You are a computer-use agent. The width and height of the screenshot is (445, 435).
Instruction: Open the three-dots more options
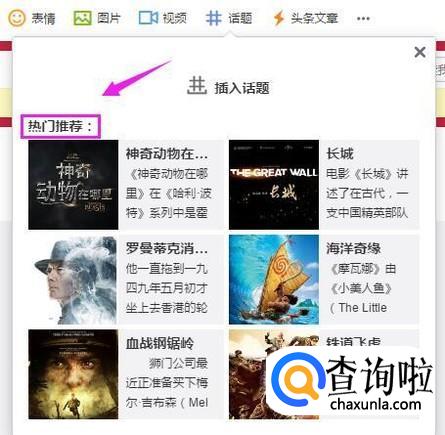[363, 18]
